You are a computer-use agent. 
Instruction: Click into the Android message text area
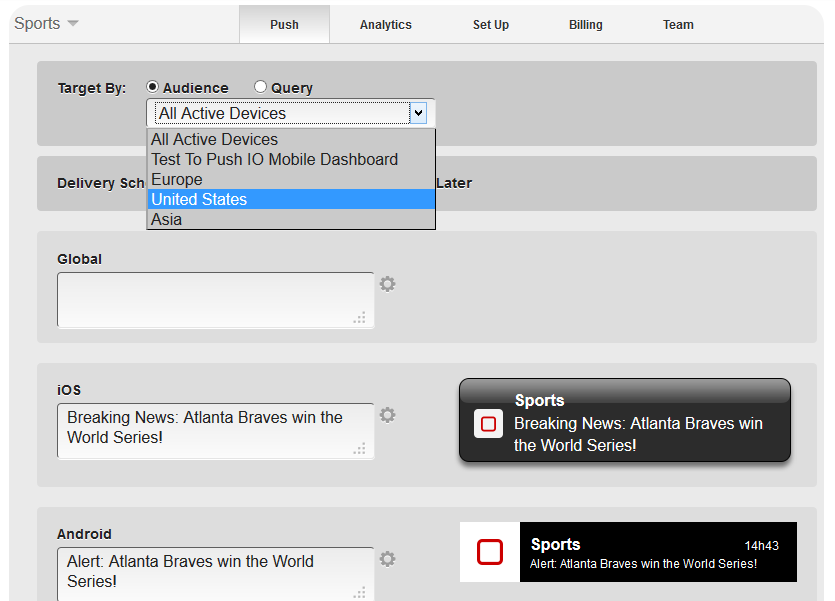point(216,574)
